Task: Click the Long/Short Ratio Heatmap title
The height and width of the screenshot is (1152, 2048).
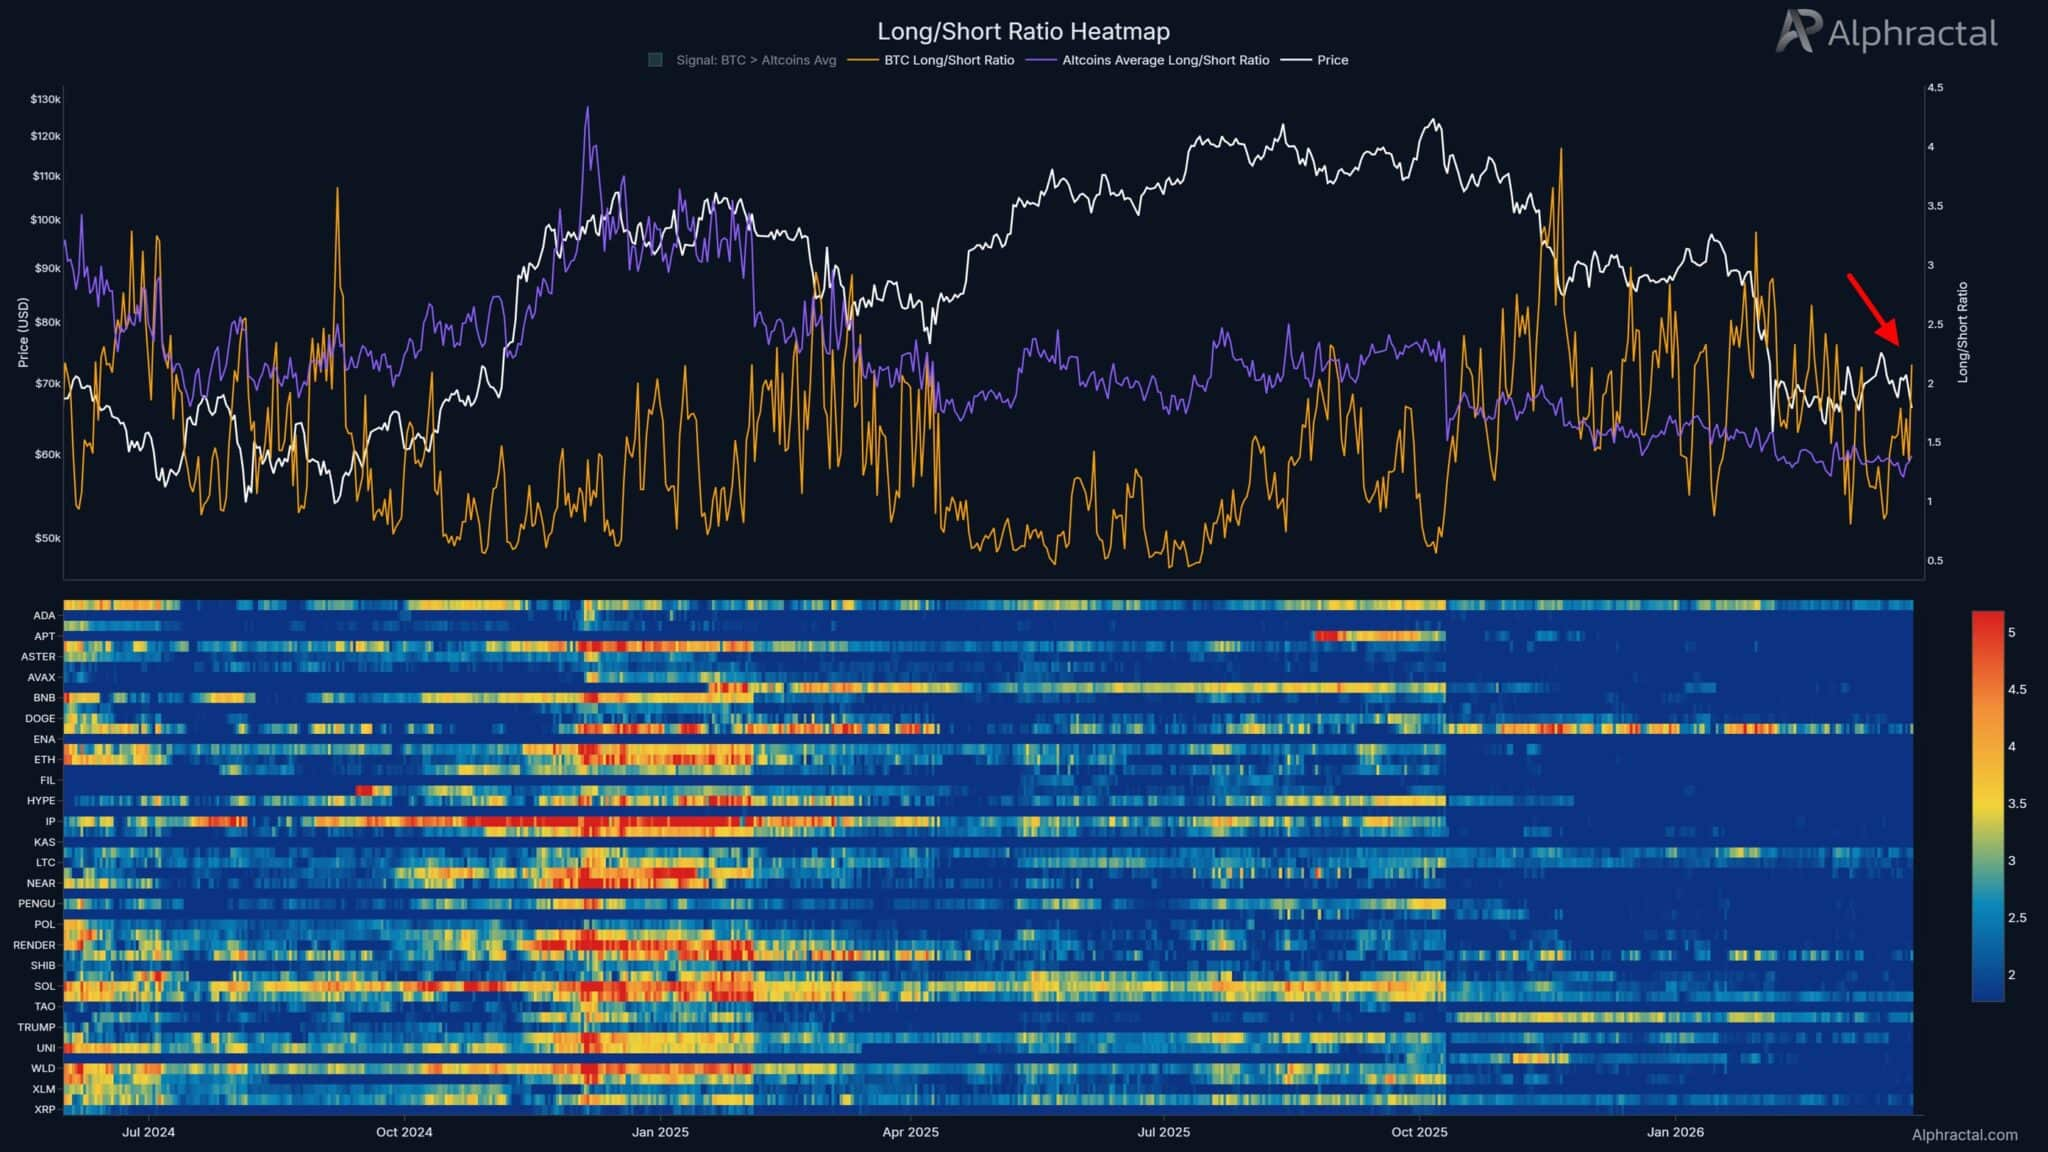Action: (1023, 32)
